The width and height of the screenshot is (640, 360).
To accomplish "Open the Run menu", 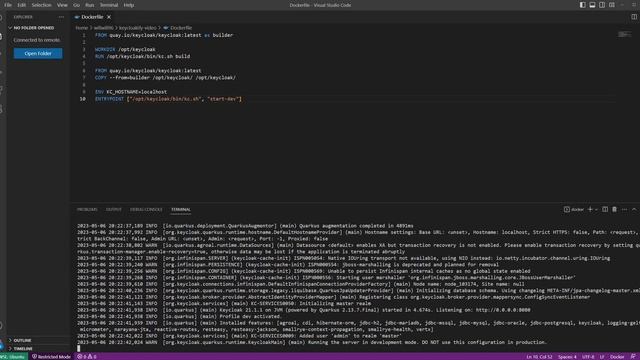I will (x=90, y=5).
